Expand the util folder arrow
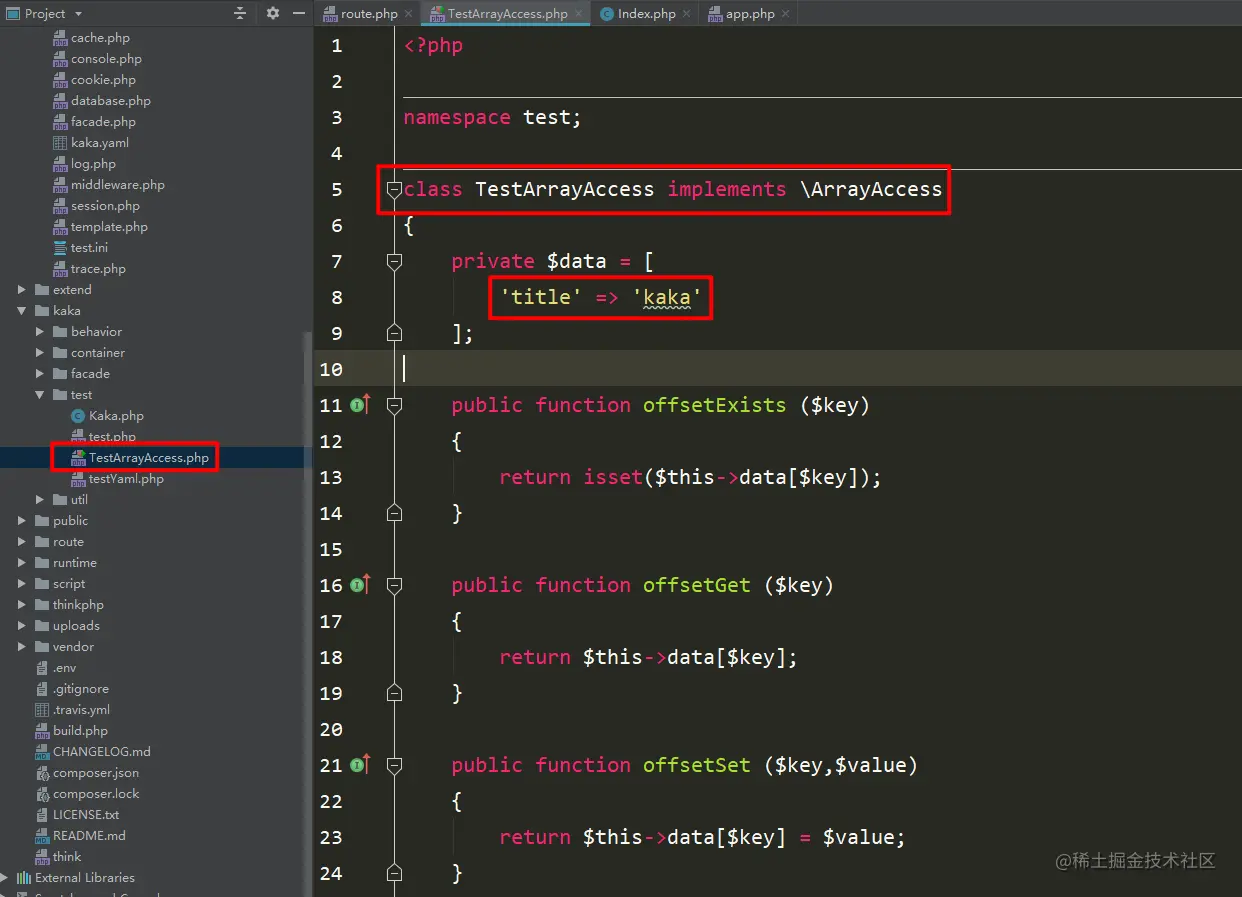The width and height of the screenshot is (1242, 897). point(40,499)
